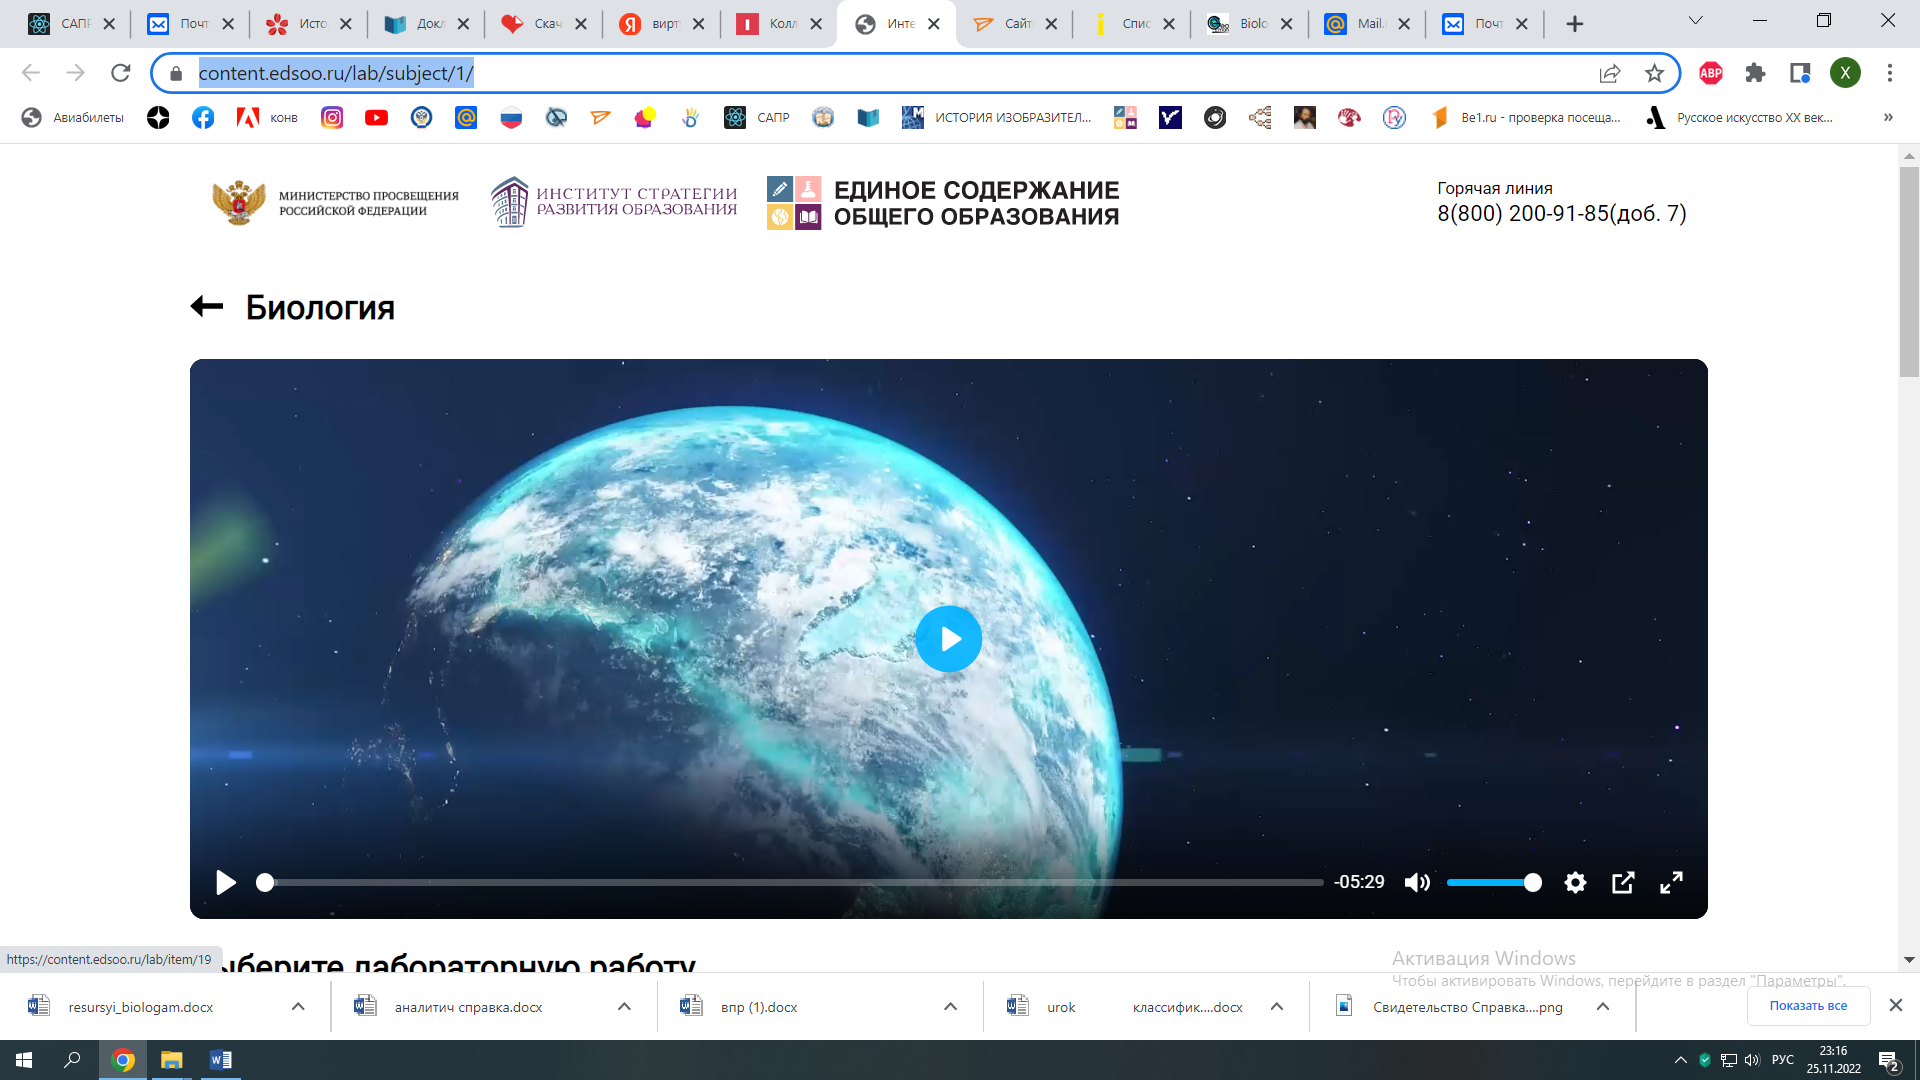
Task: Open the САПР bookmark
Action: point(757,118)
